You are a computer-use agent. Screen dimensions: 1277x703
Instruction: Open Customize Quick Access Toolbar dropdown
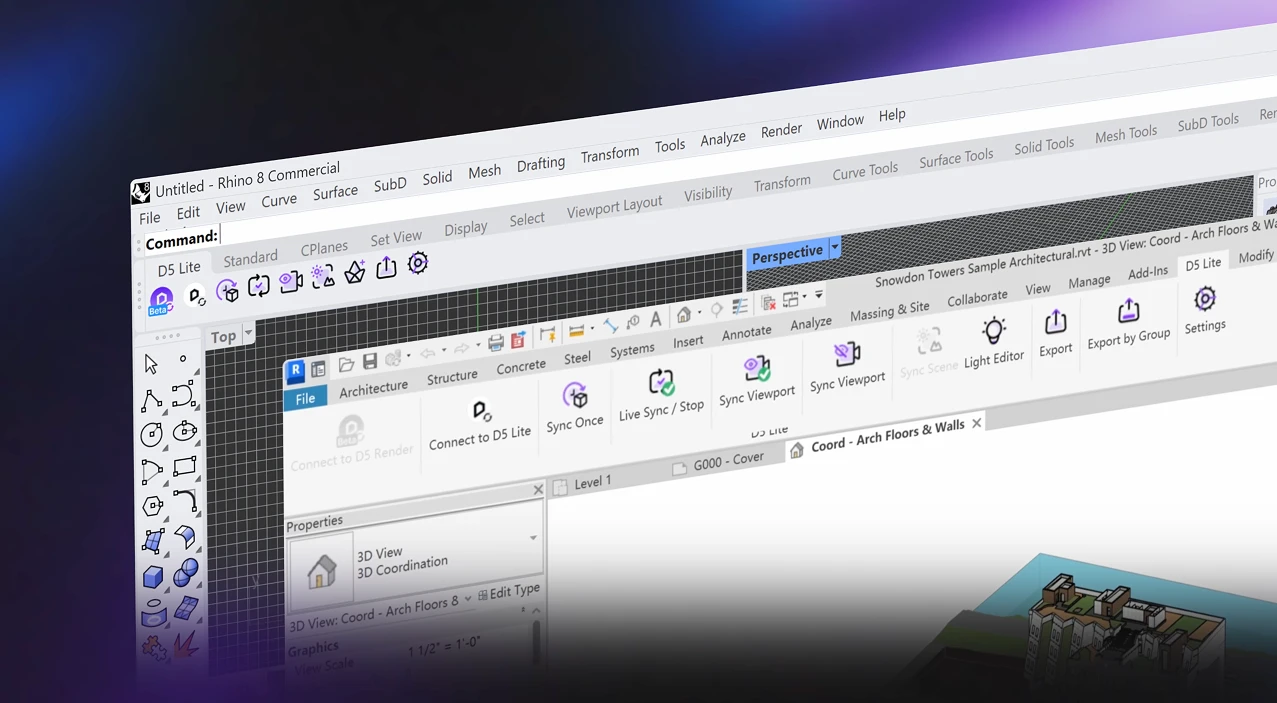tap(819, 295)
